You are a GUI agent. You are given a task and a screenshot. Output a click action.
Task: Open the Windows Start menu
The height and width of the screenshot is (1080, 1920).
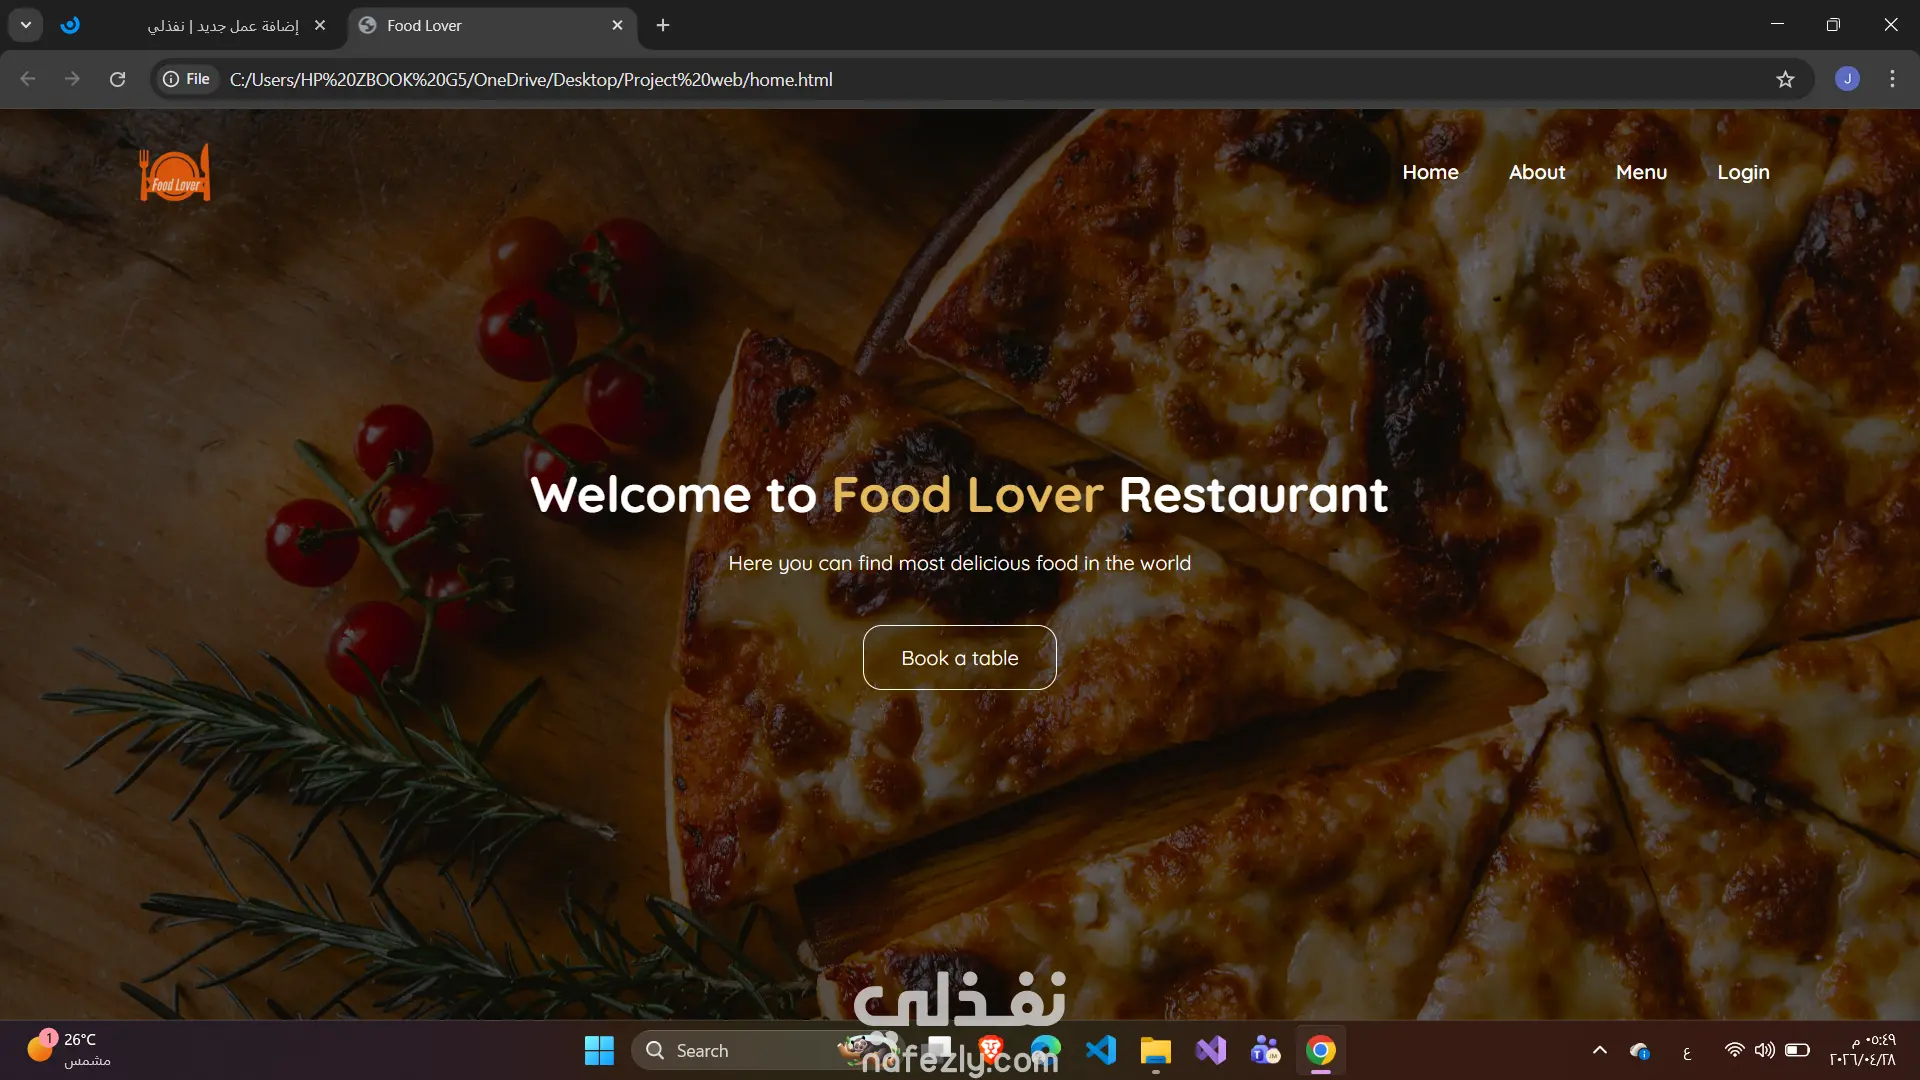pos(599,1051)
